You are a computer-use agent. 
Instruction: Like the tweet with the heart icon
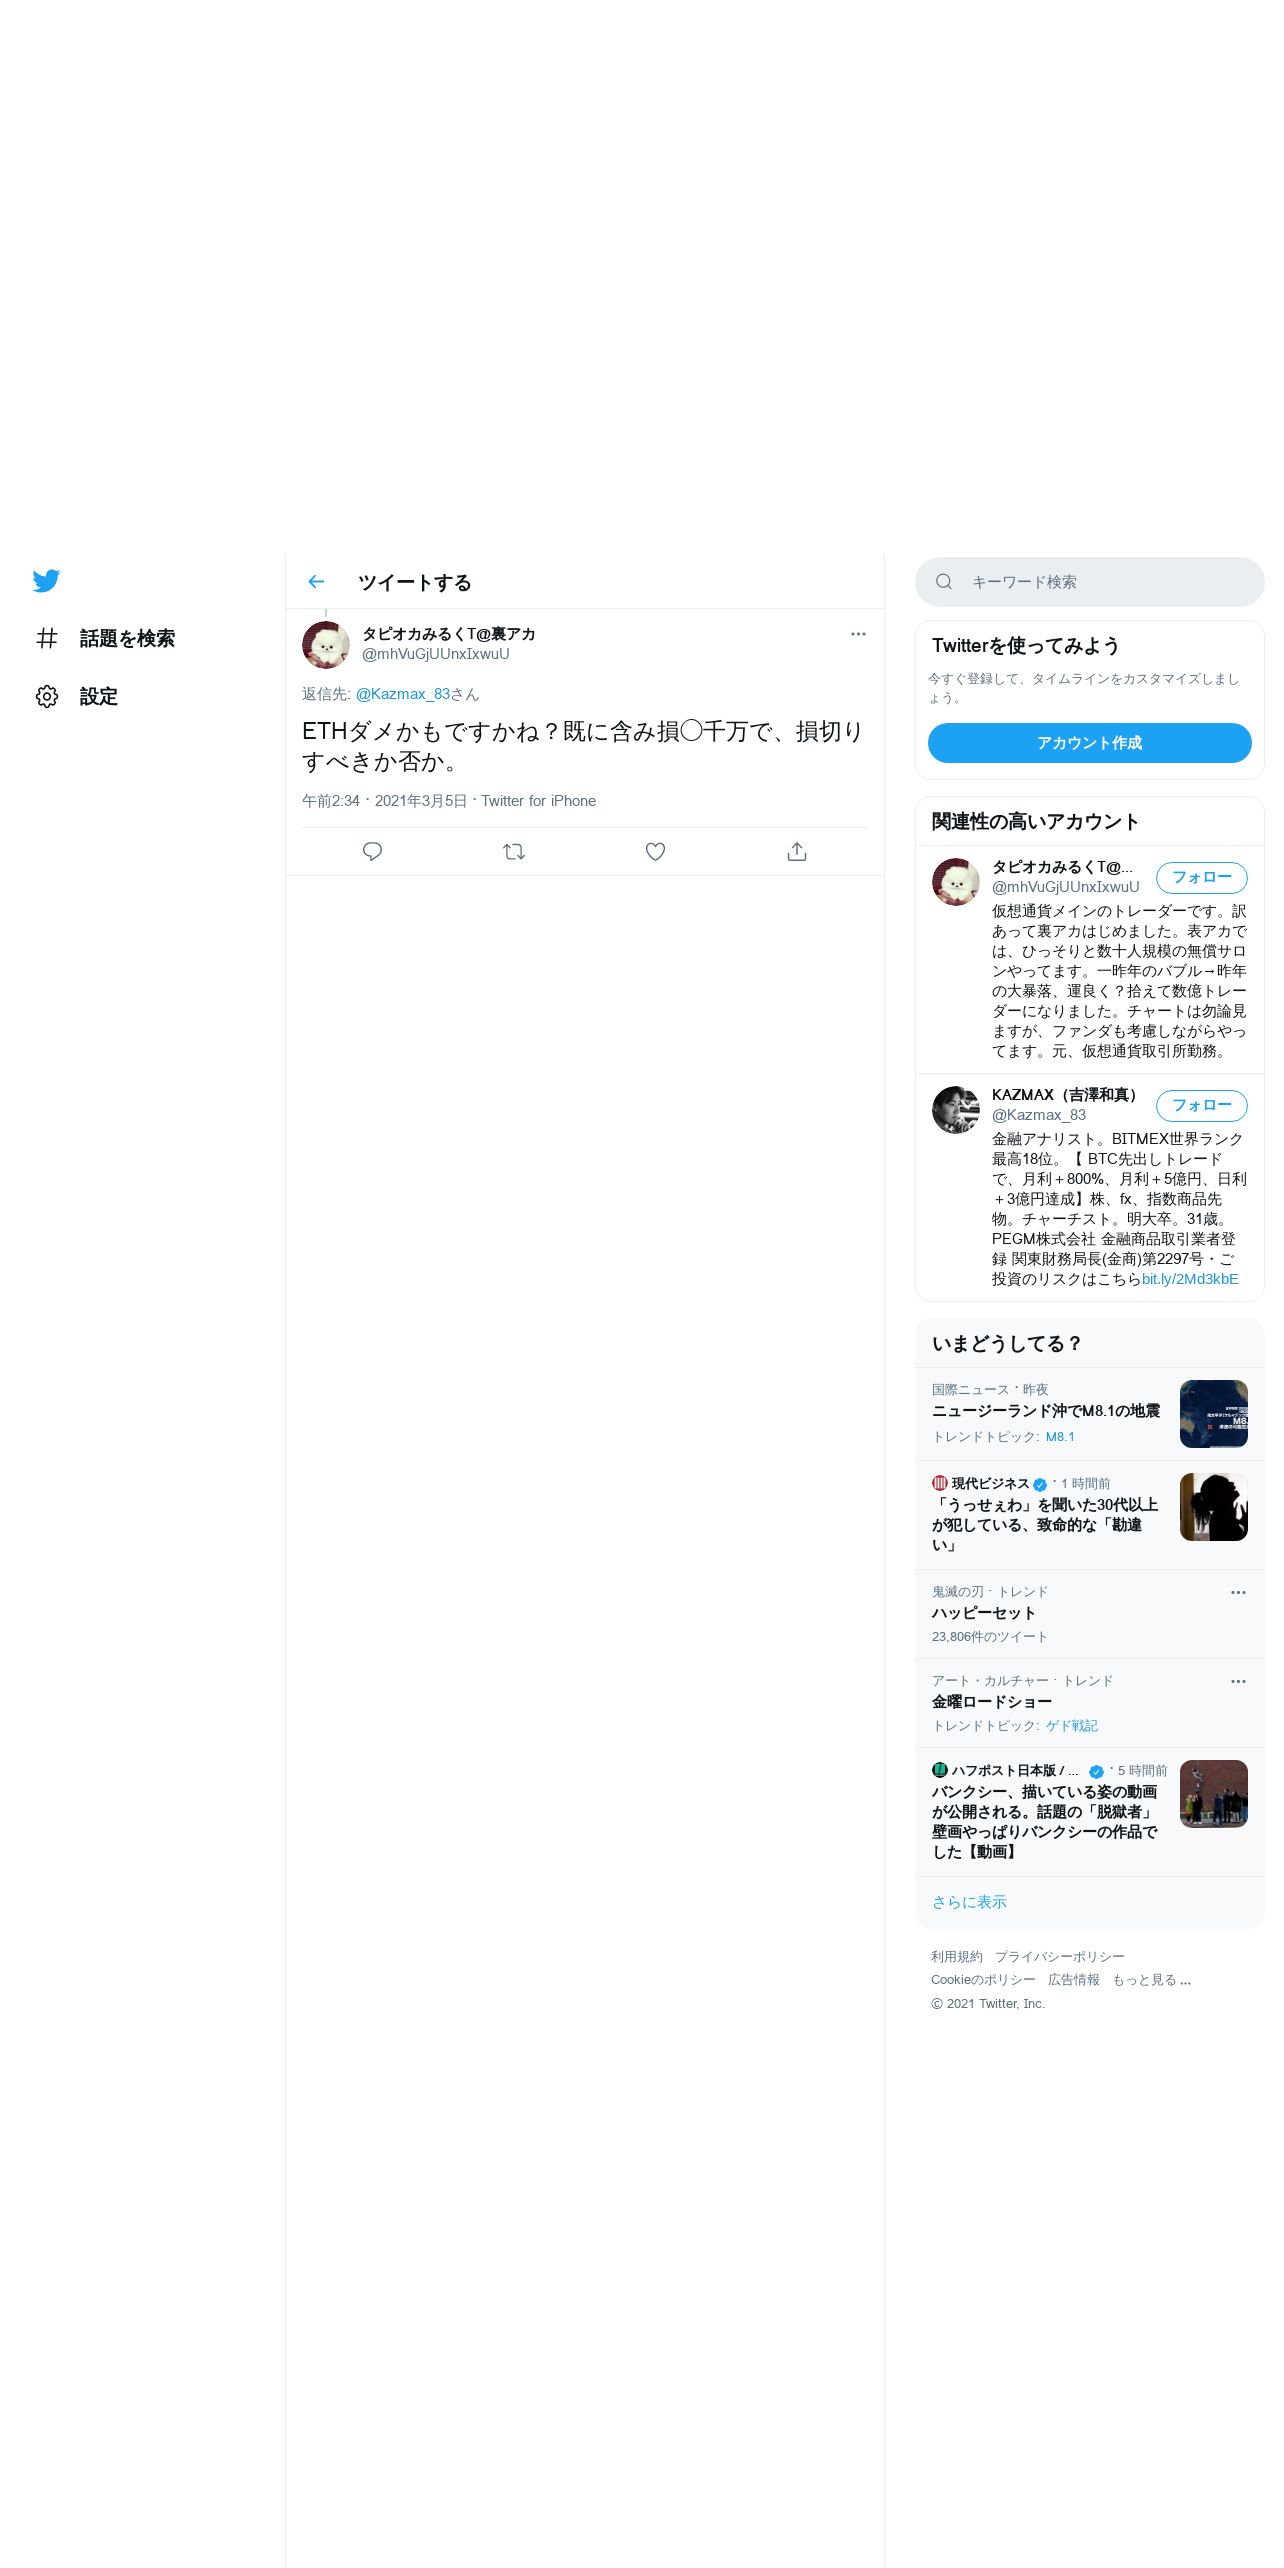pos(655,852)
